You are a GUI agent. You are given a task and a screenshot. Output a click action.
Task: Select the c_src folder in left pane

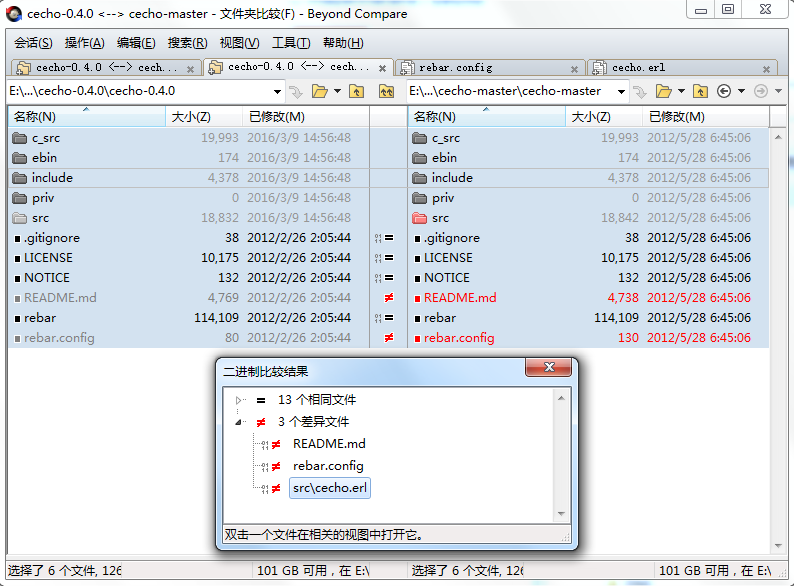pyautogui.click(x=188, y=138)
